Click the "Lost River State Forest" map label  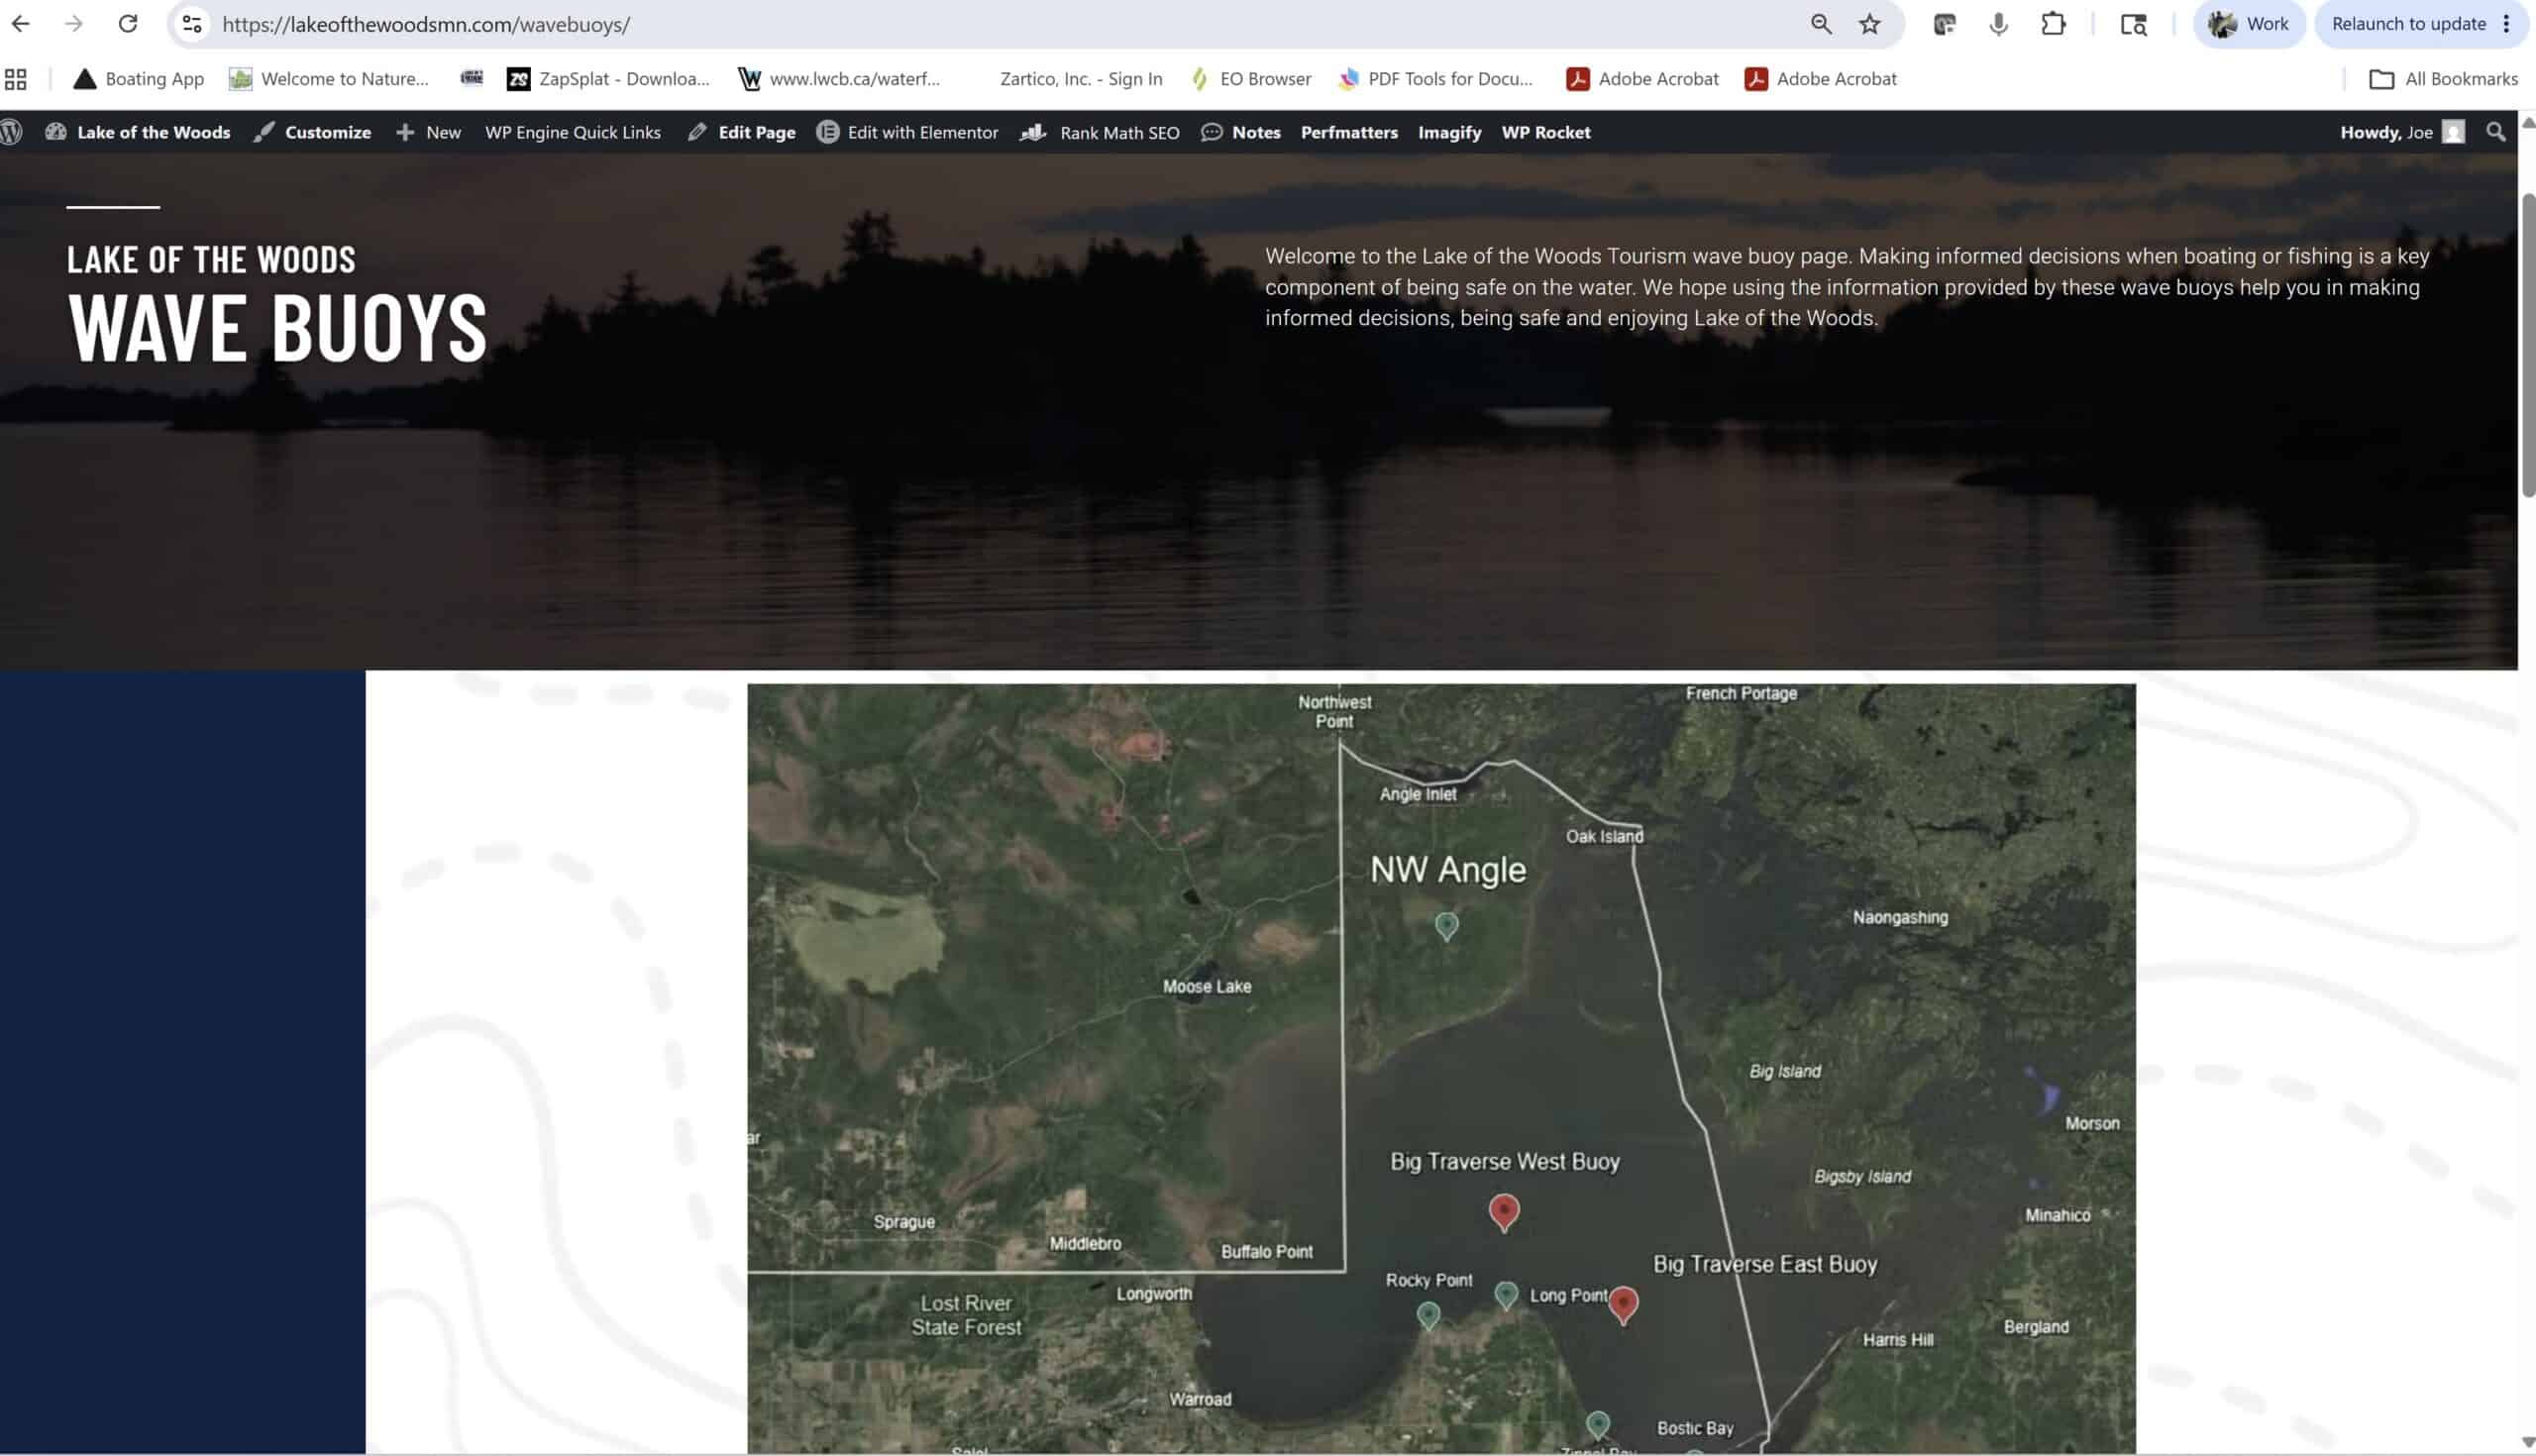[966, 1315]
